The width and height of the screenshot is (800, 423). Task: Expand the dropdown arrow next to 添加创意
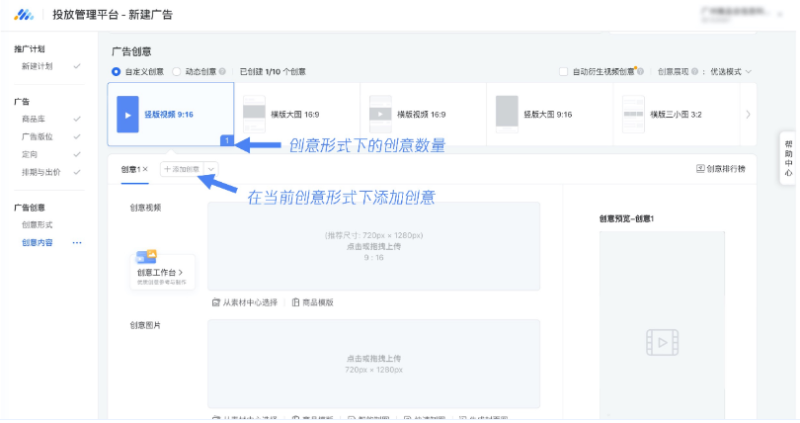tap(211, 169)
